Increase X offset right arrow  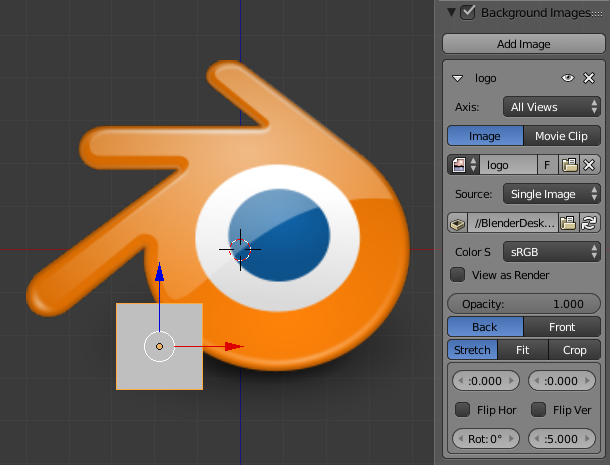[511, 381]
